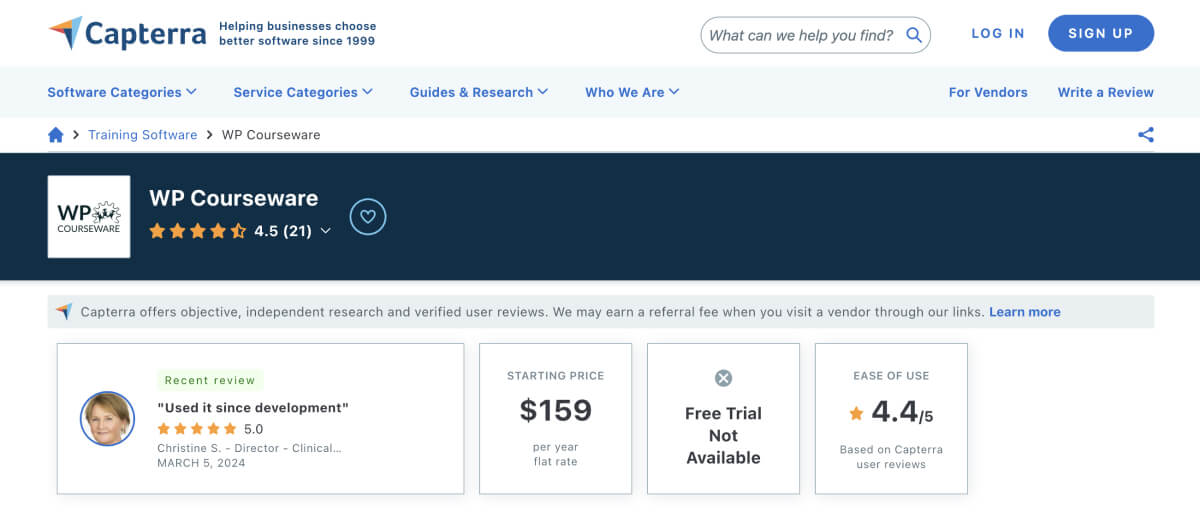Click the MARCH 5, 2024 review date
Viewport: 1200px width, 524px height.
(201, 463)
